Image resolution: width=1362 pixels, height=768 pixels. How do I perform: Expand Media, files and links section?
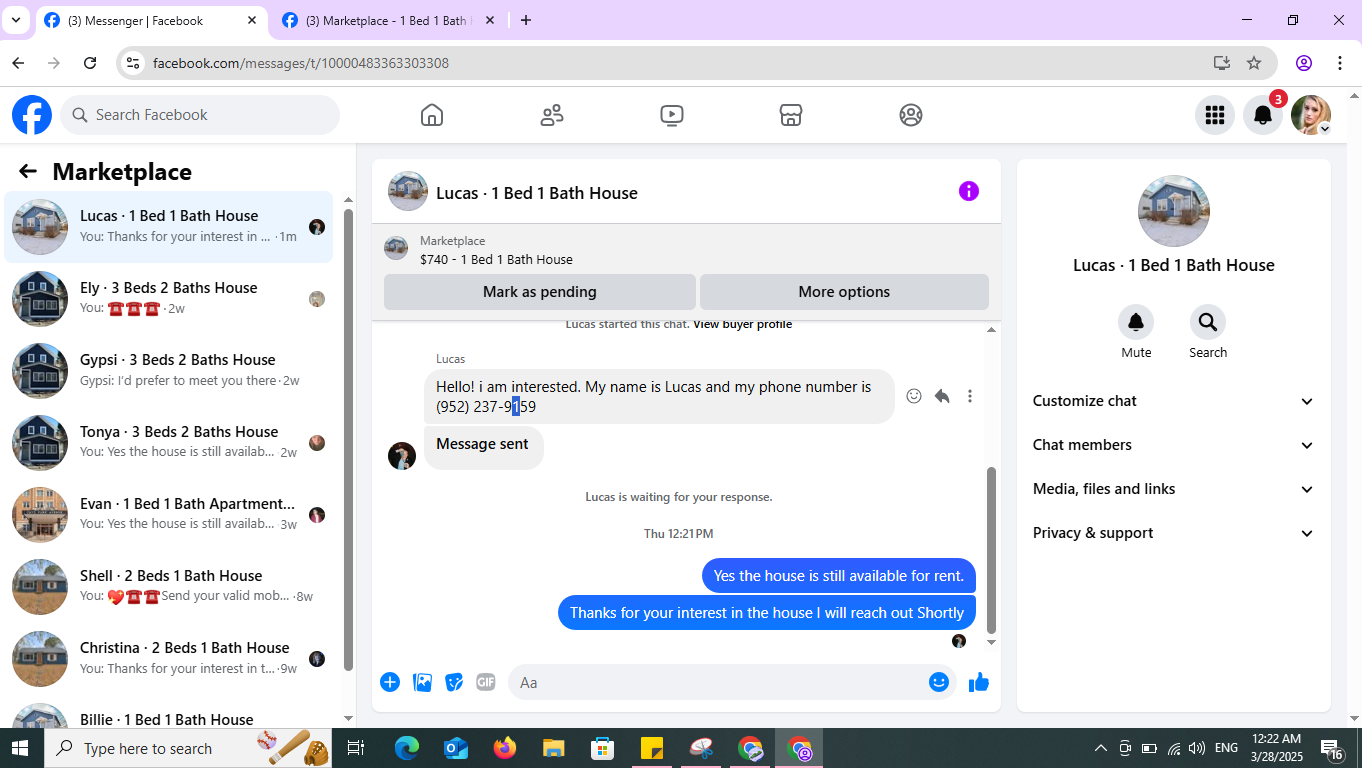click(x=1174, y=489)
